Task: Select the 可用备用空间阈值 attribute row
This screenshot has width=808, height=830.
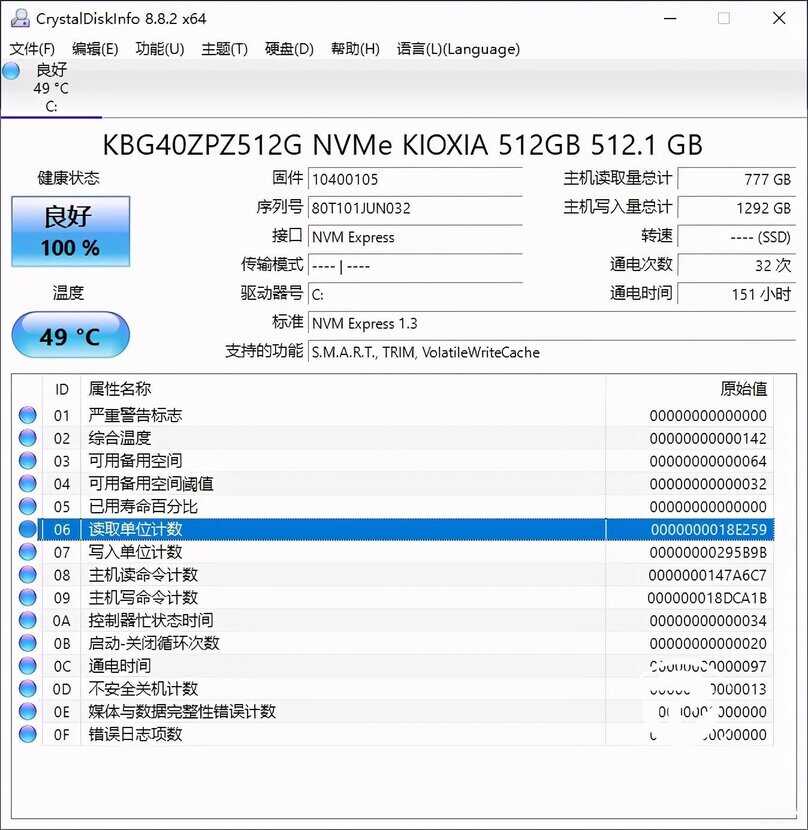Action: click(x=393, y=483)
